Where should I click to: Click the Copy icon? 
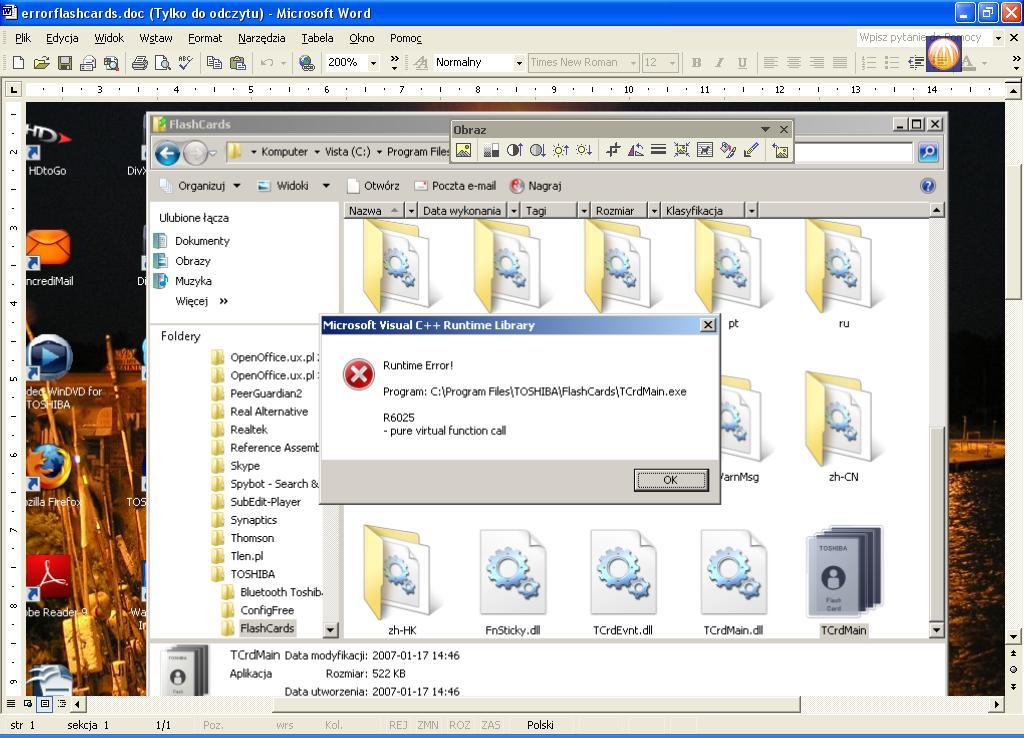coord(214,63)
